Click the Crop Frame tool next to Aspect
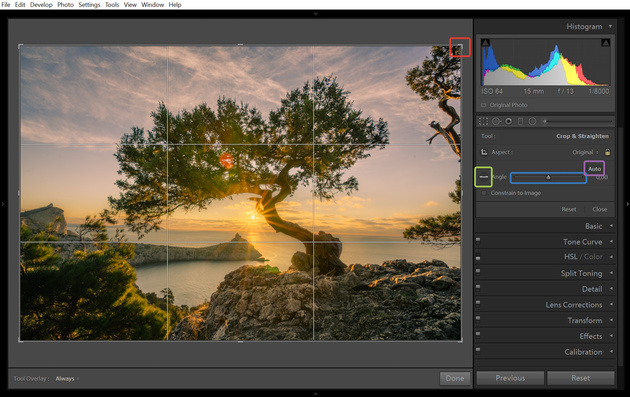 [x=484, y=152]
